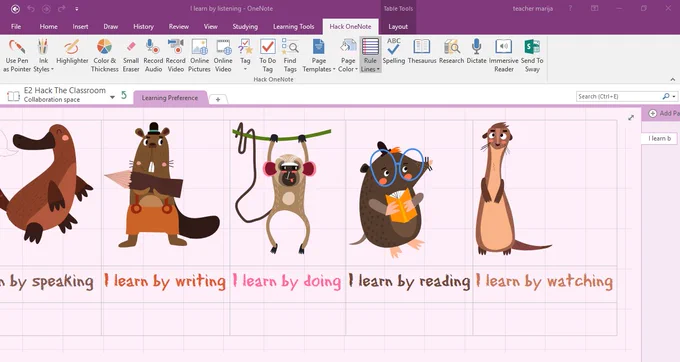The height and width of the screenshot is (362, 680).
Task: Click the notebook sync status number 5
Action: coord(124,95)
